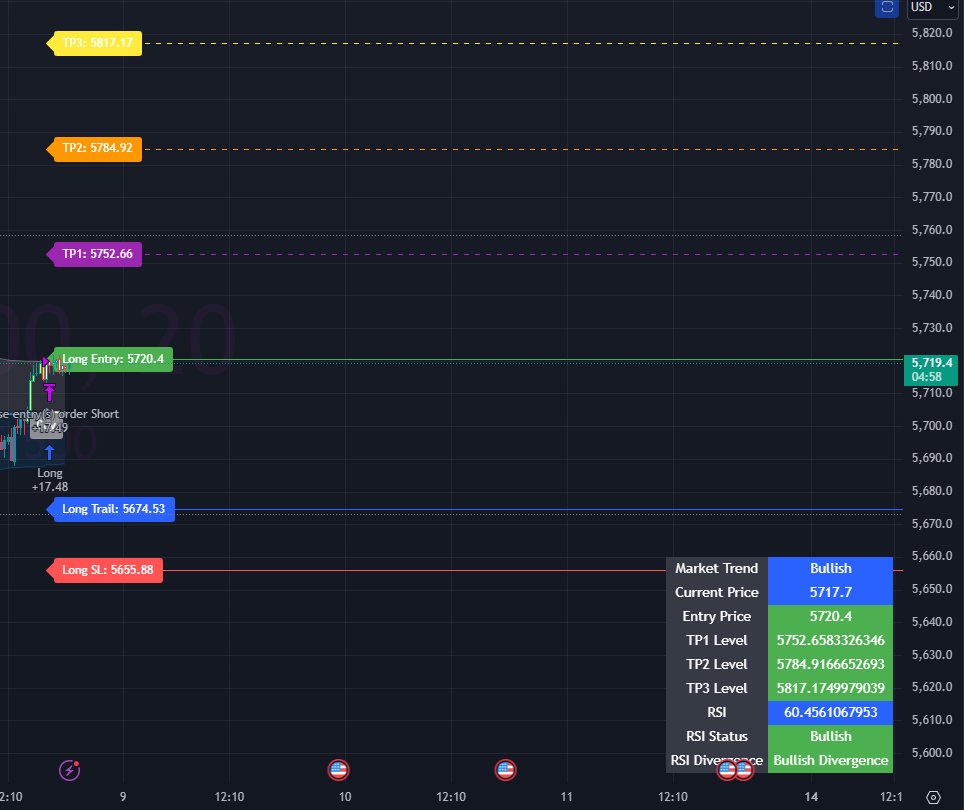Select the US flag economic event icon under candle 10
The image size is (964, 810).
(x=338, y=769)
